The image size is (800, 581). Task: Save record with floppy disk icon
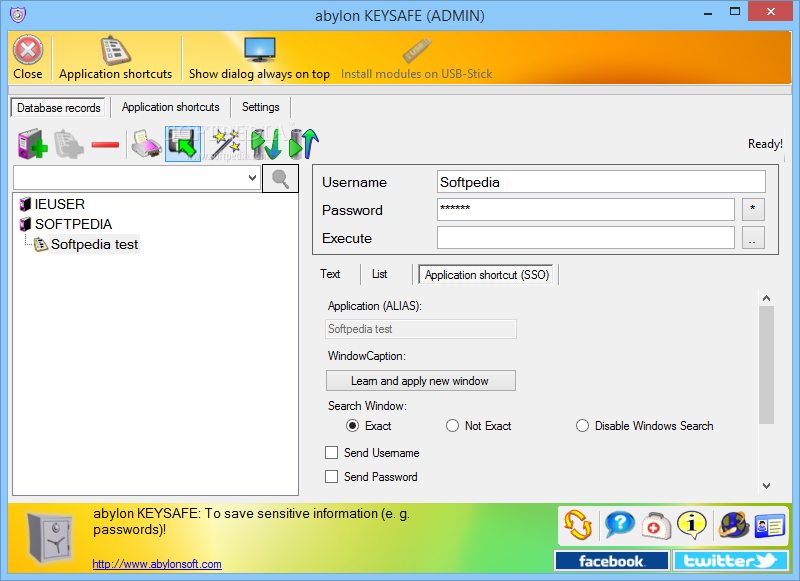coord(183,144)
